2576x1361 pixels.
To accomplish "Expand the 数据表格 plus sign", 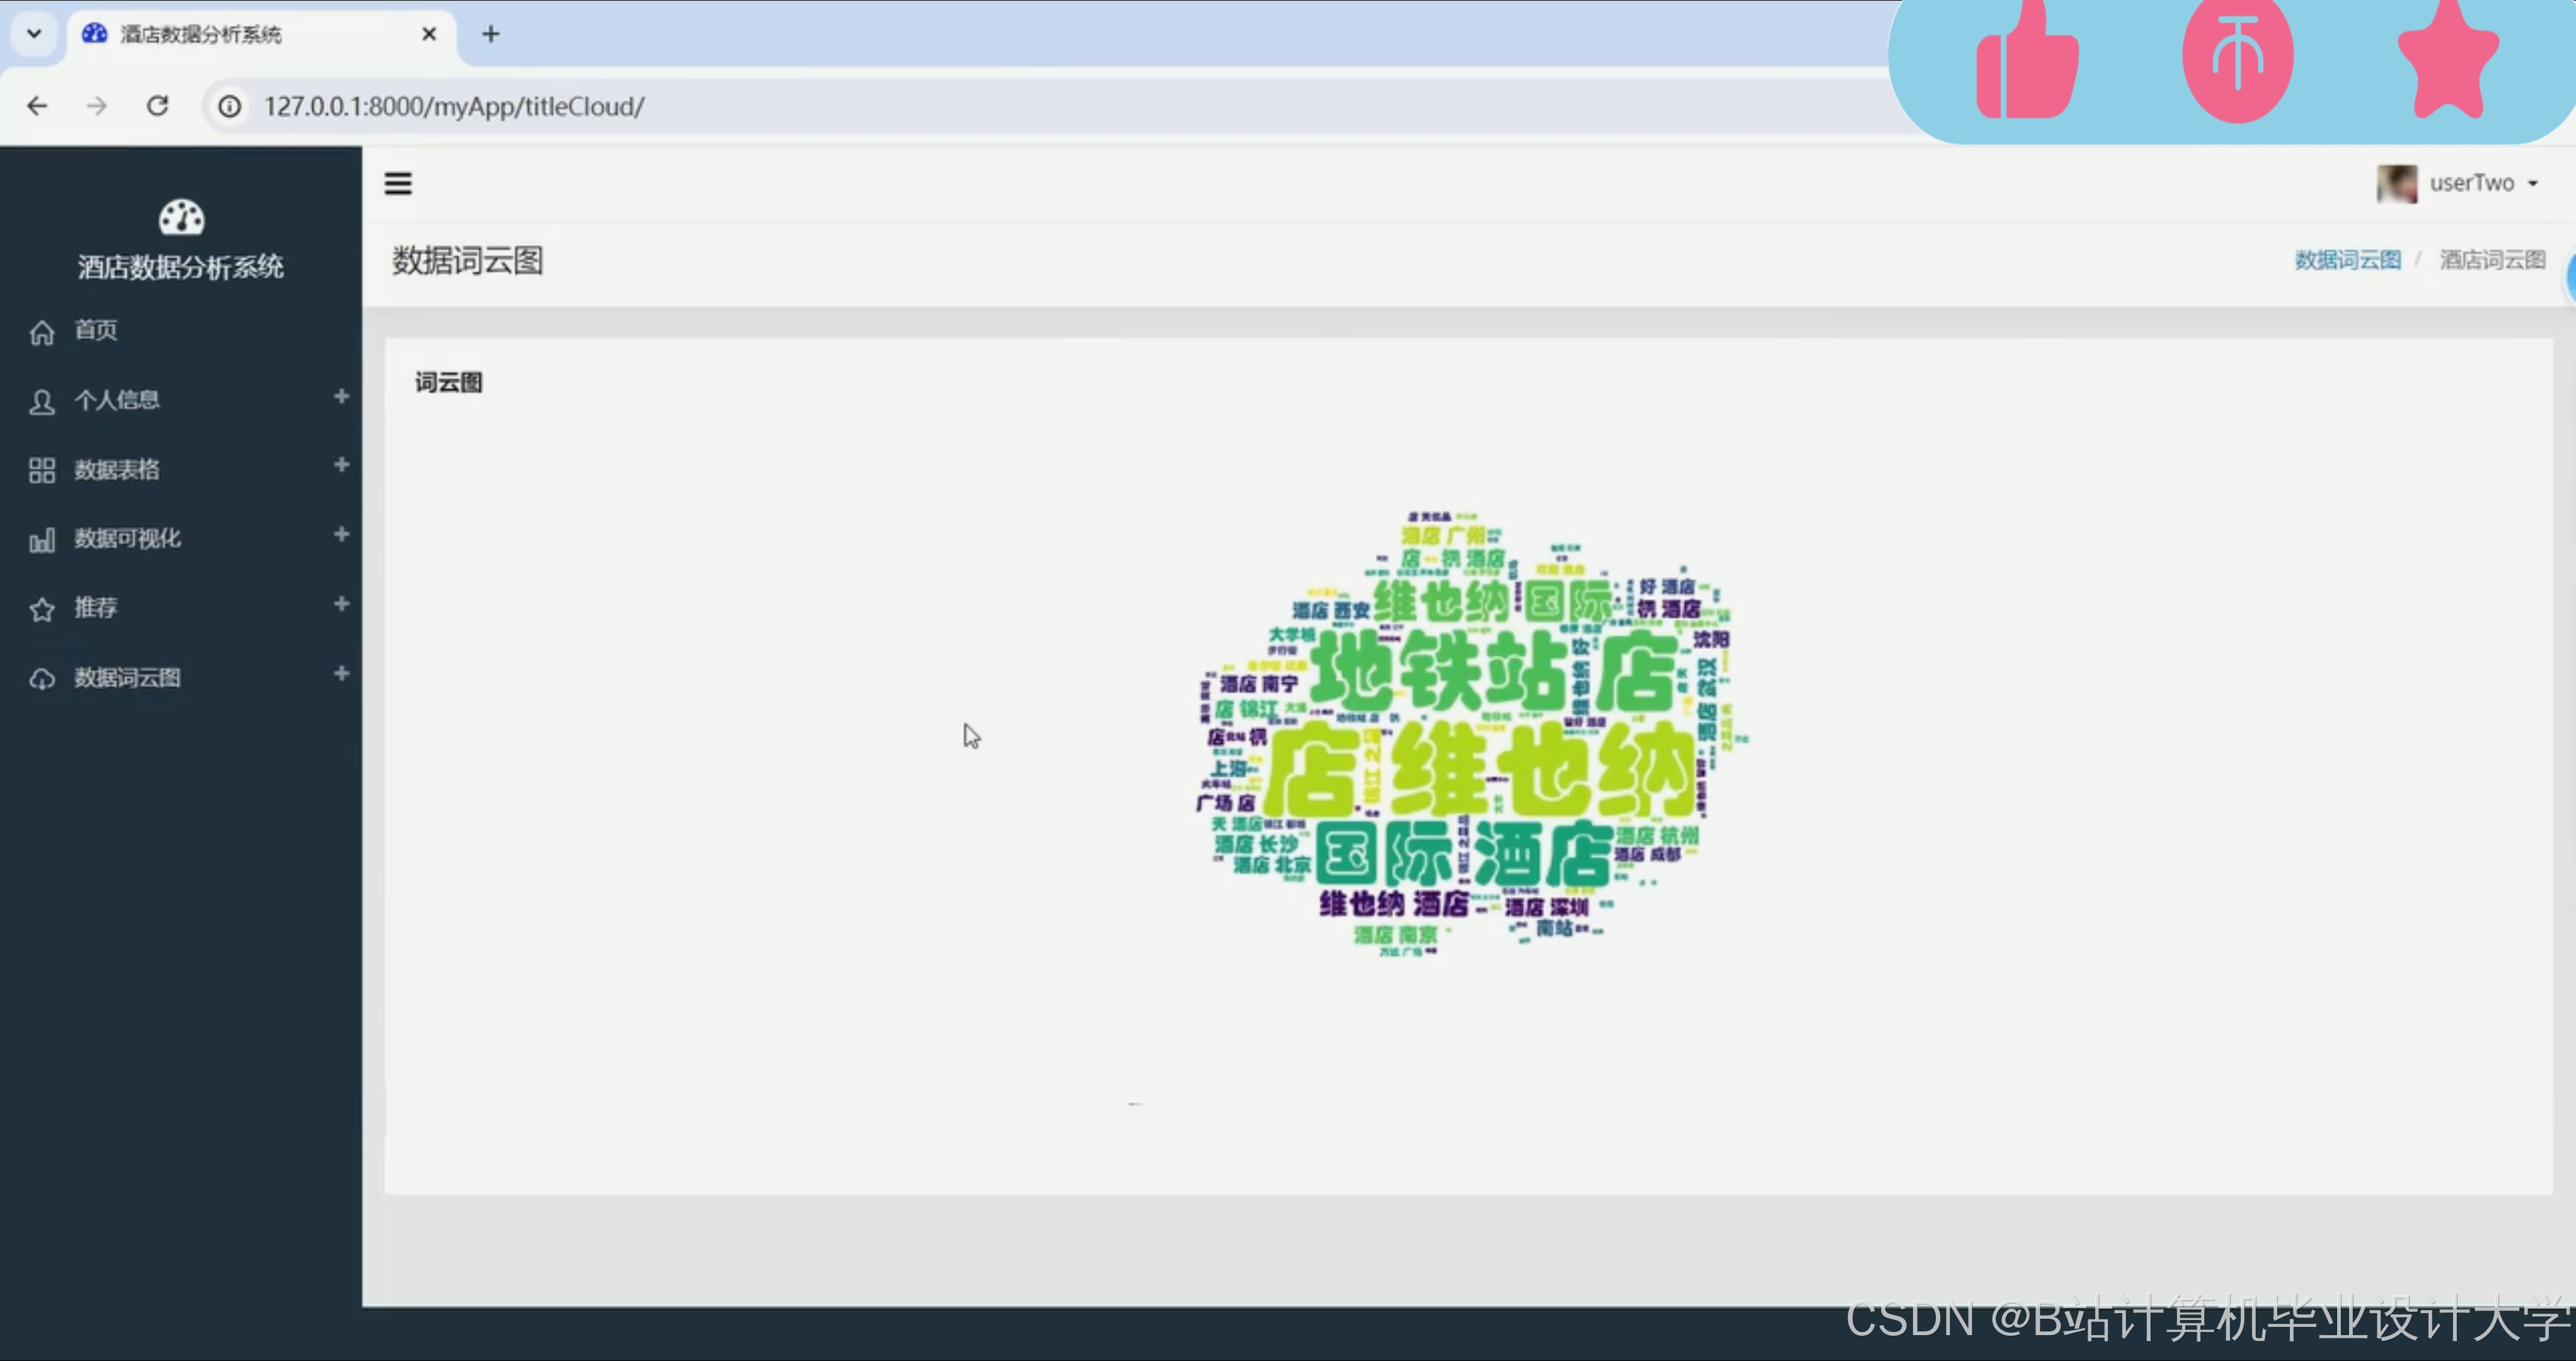I will 341,465.
